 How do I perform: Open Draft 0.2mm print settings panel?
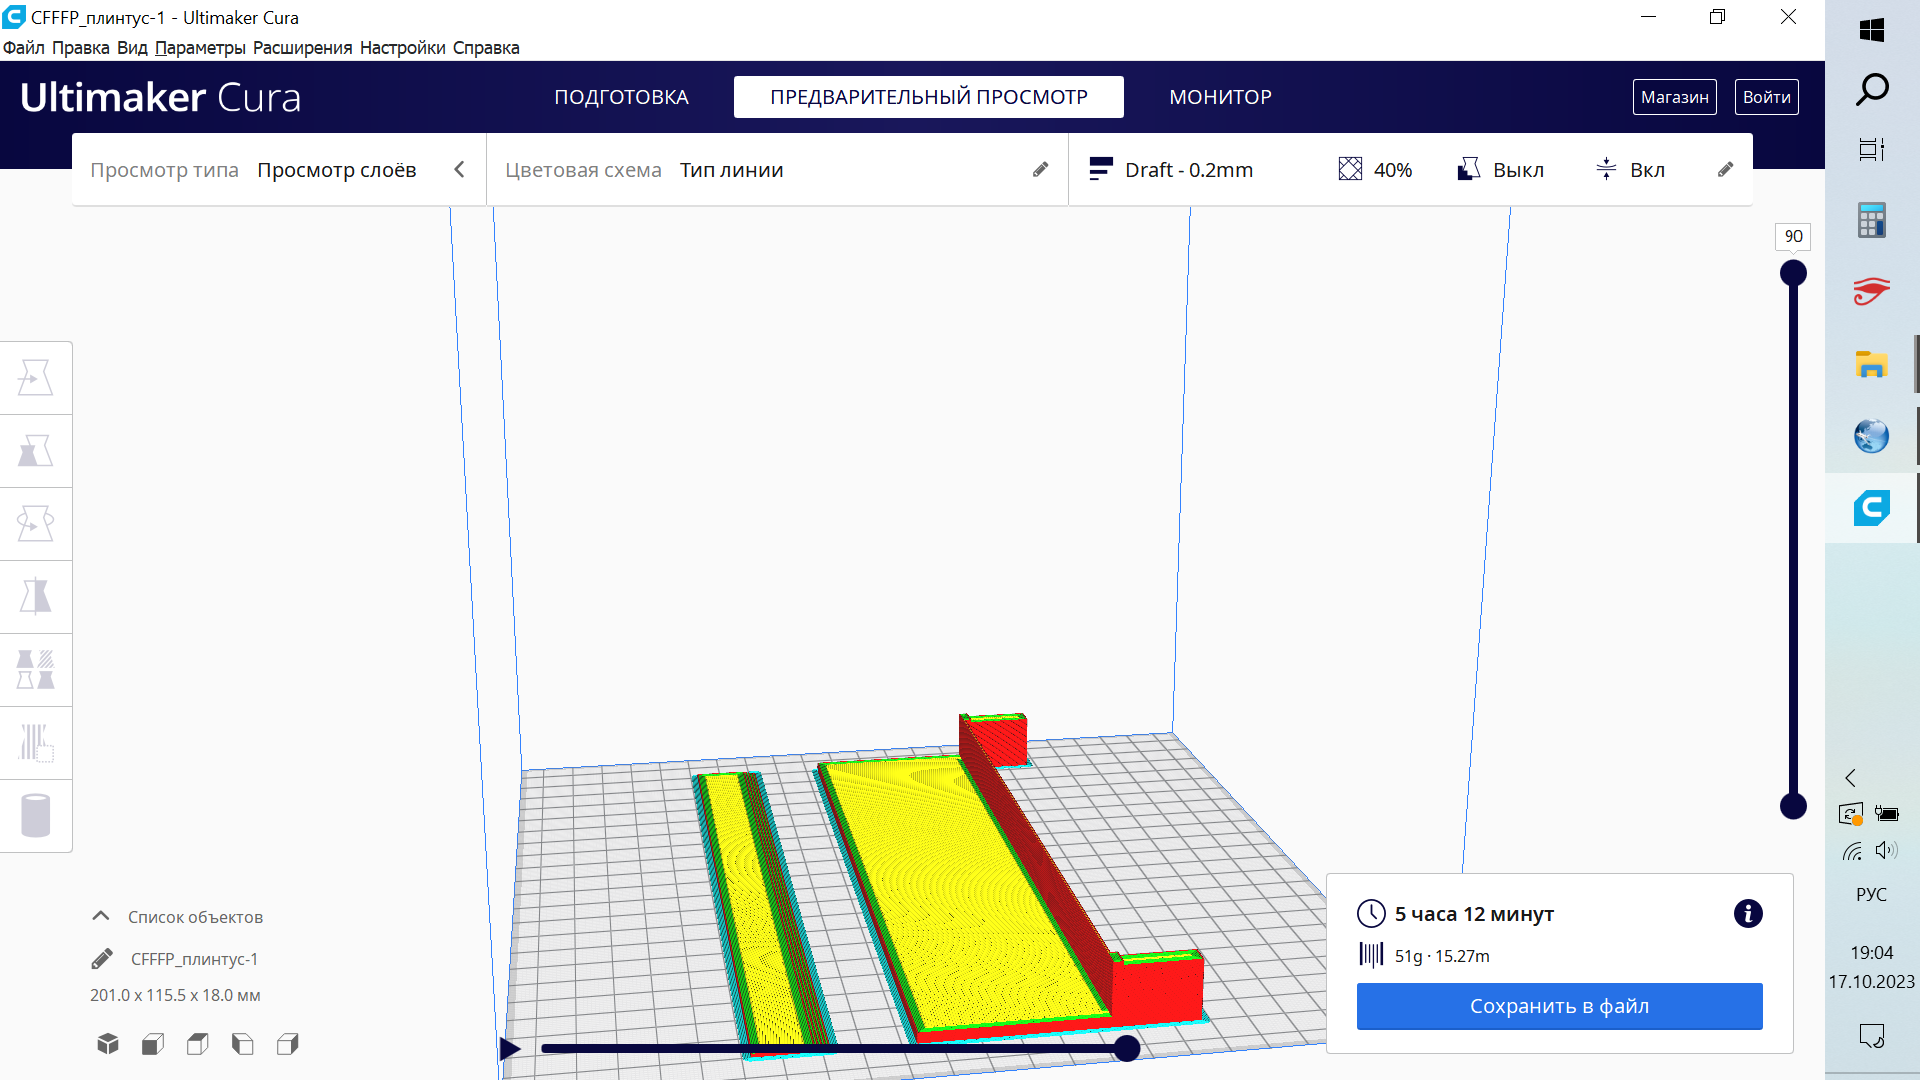point(1190,170)
